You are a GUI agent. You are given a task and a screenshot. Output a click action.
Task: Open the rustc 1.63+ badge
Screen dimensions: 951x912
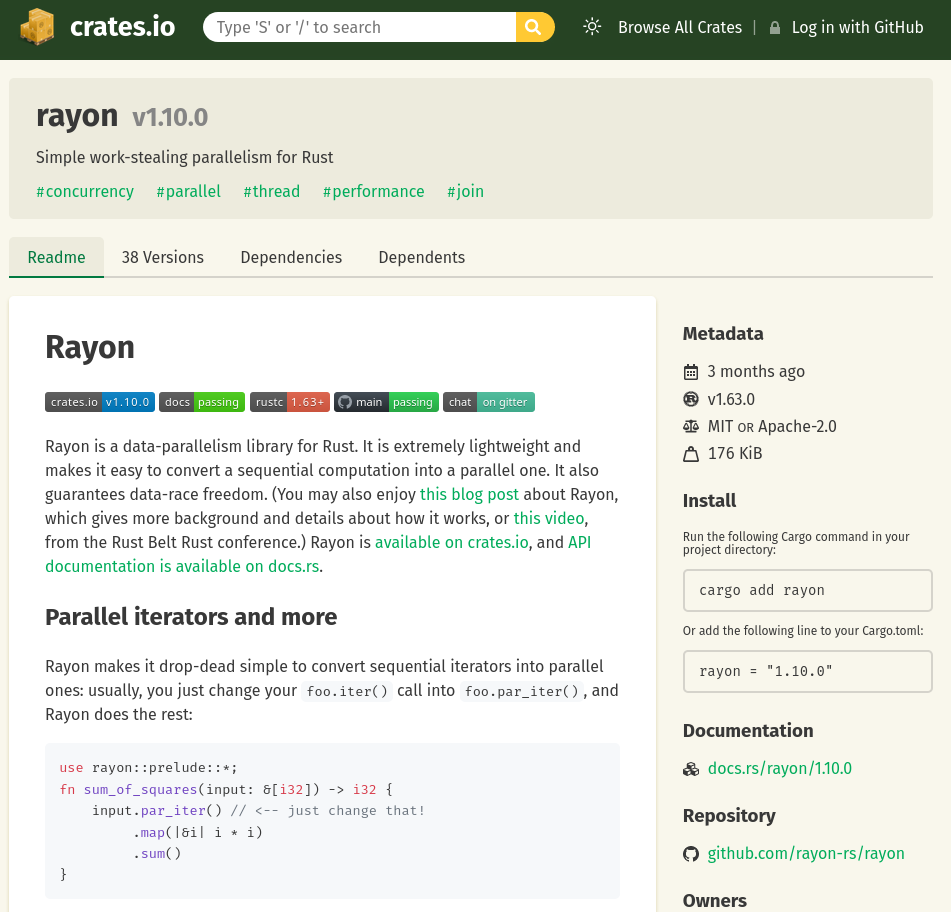(x=290, y=402)
